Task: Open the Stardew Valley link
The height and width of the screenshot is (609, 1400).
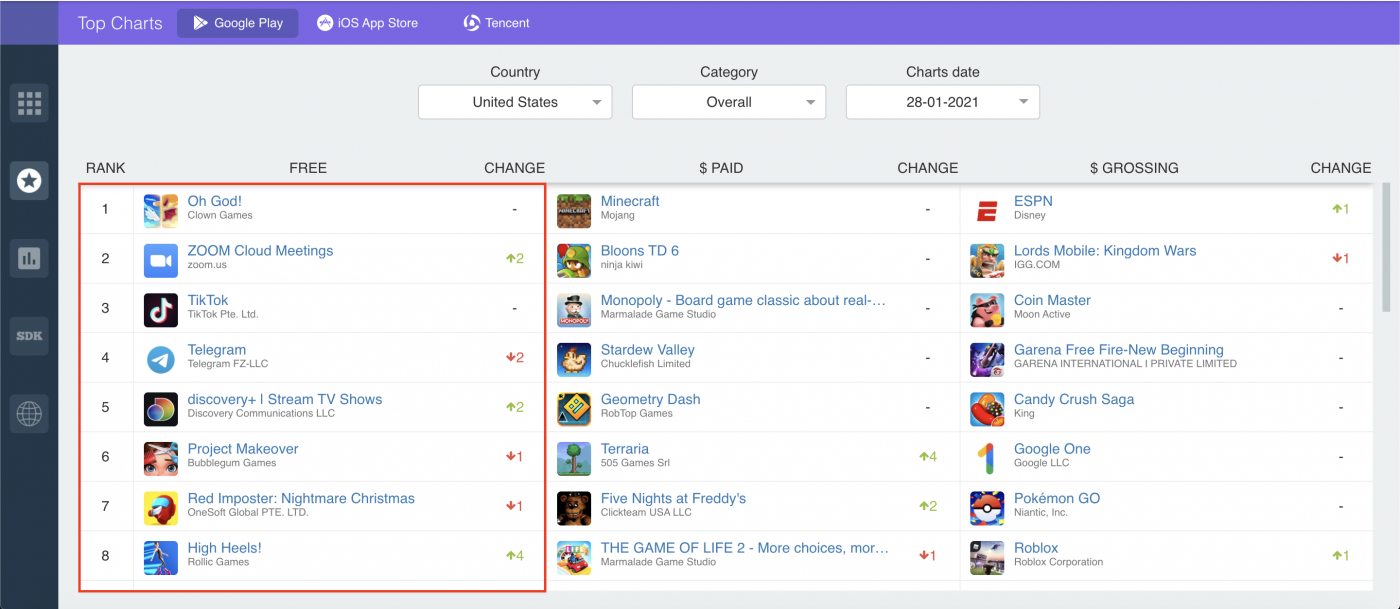Action: [647, 350]
